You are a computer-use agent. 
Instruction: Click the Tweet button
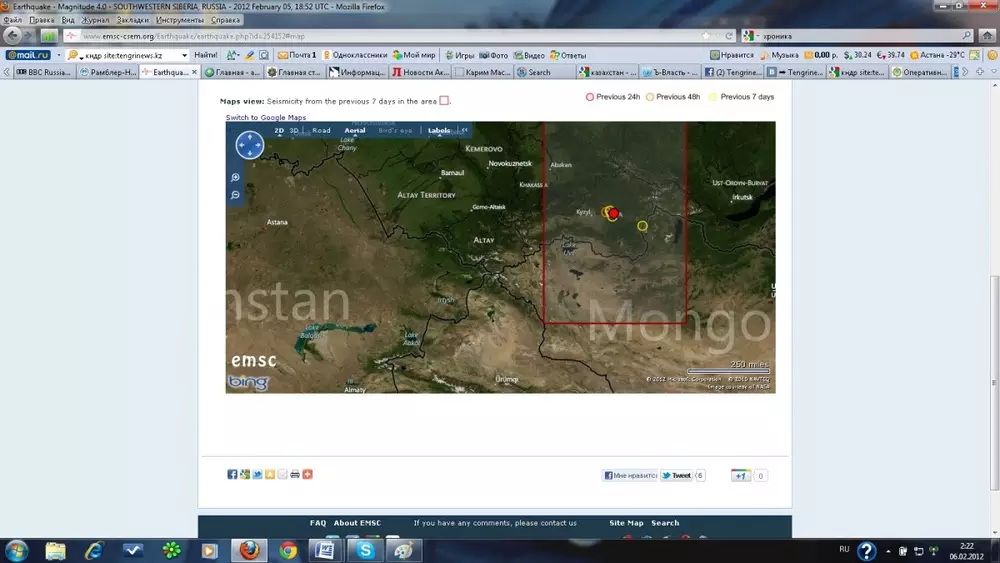(x=676, y=476)
